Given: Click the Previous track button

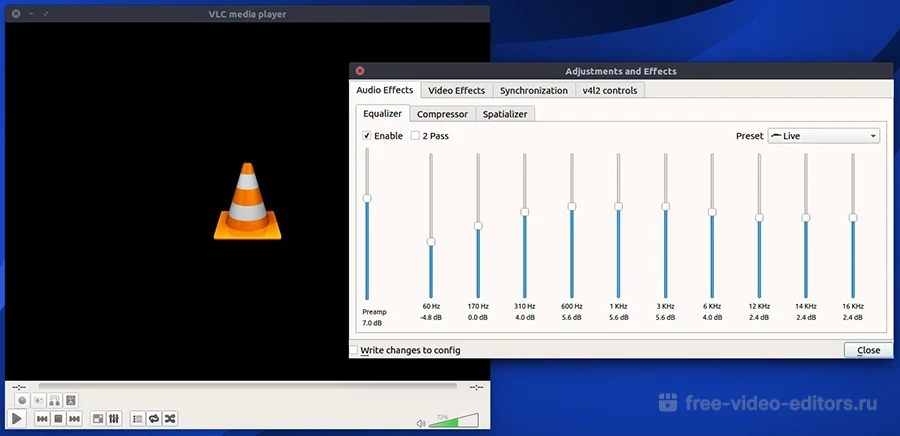Looking at the screenshot, I should (43, 418).
